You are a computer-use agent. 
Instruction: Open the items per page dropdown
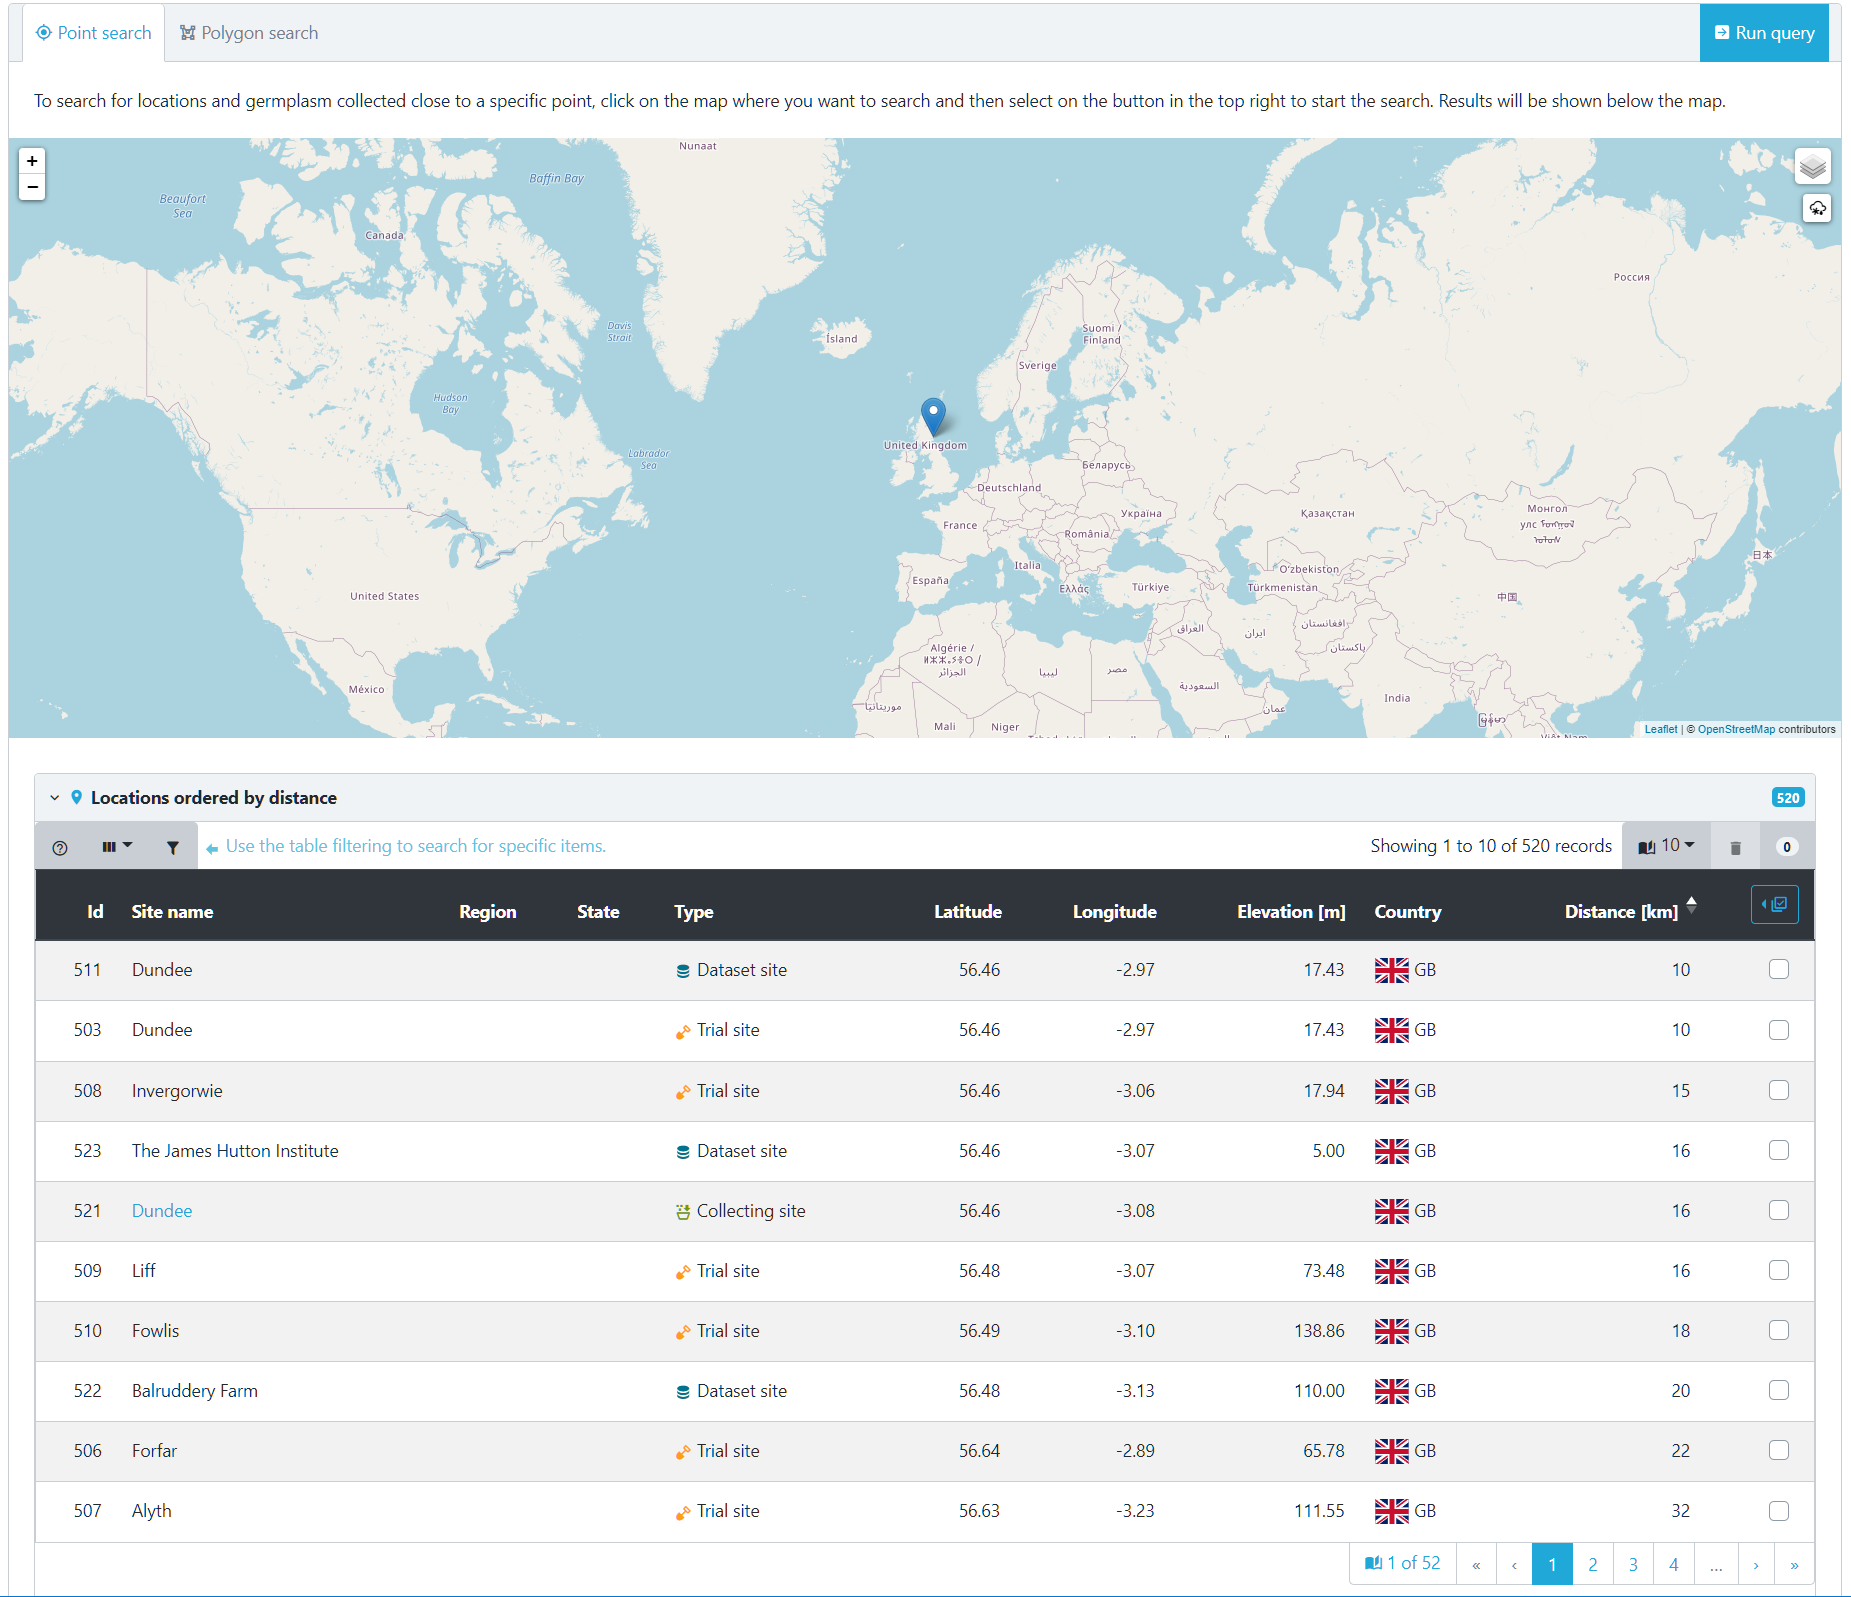pos(1666,846)
